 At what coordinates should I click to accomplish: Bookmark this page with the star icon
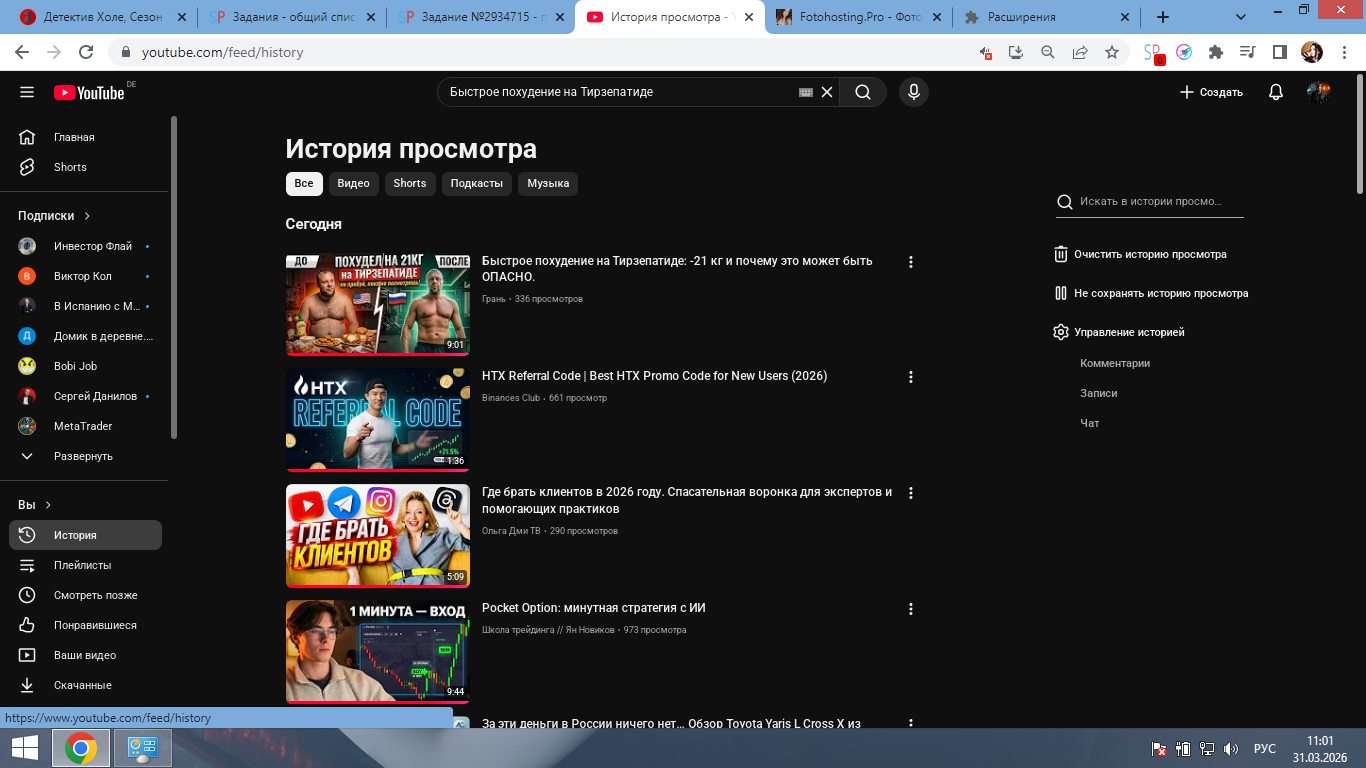pos(1112,52)
